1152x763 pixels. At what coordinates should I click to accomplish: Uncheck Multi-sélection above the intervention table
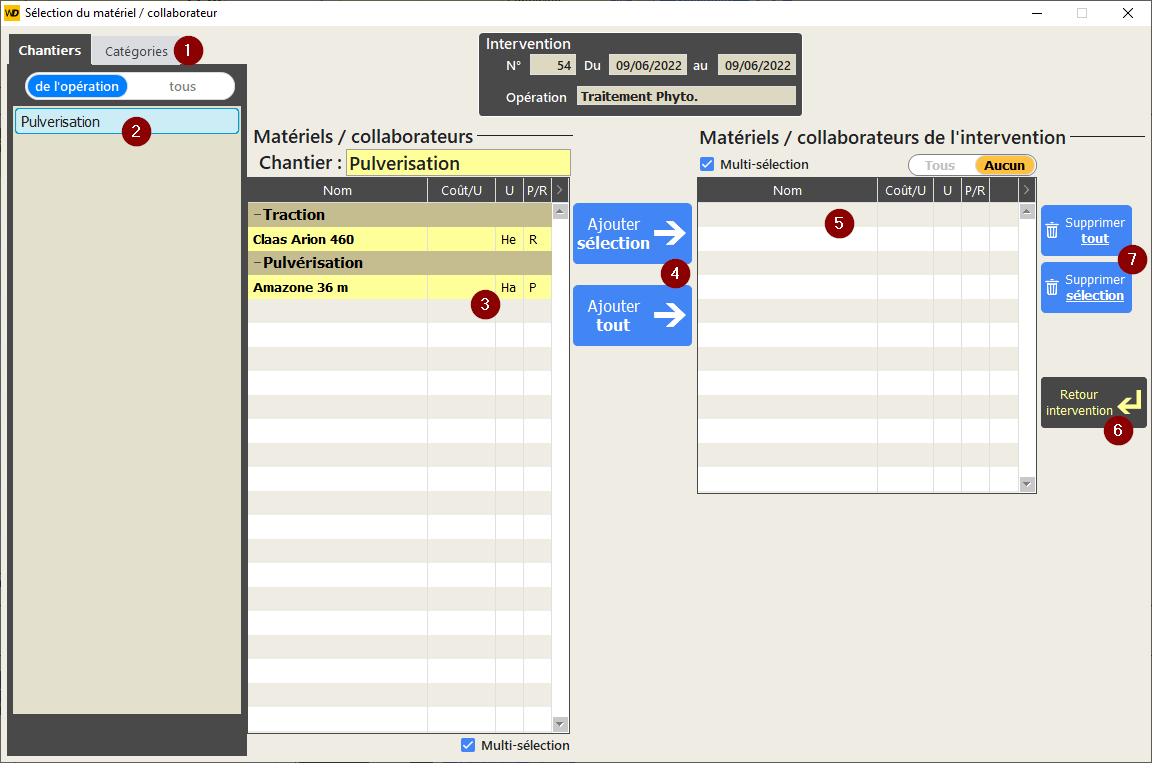(x=708, y=165)
